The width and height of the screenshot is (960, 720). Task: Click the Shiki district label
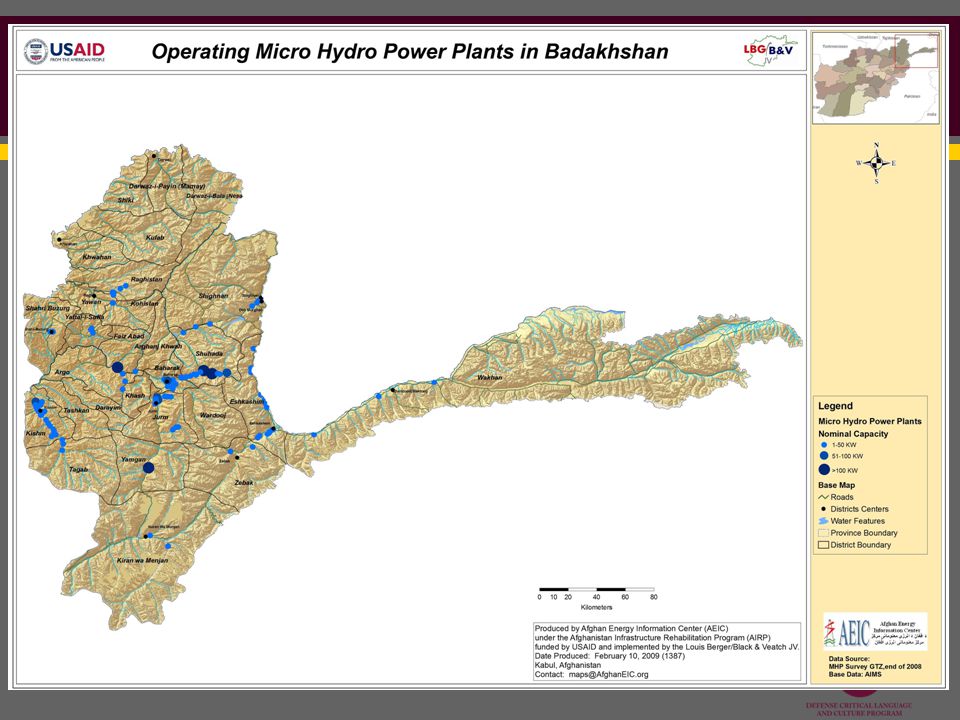(126, 200)
